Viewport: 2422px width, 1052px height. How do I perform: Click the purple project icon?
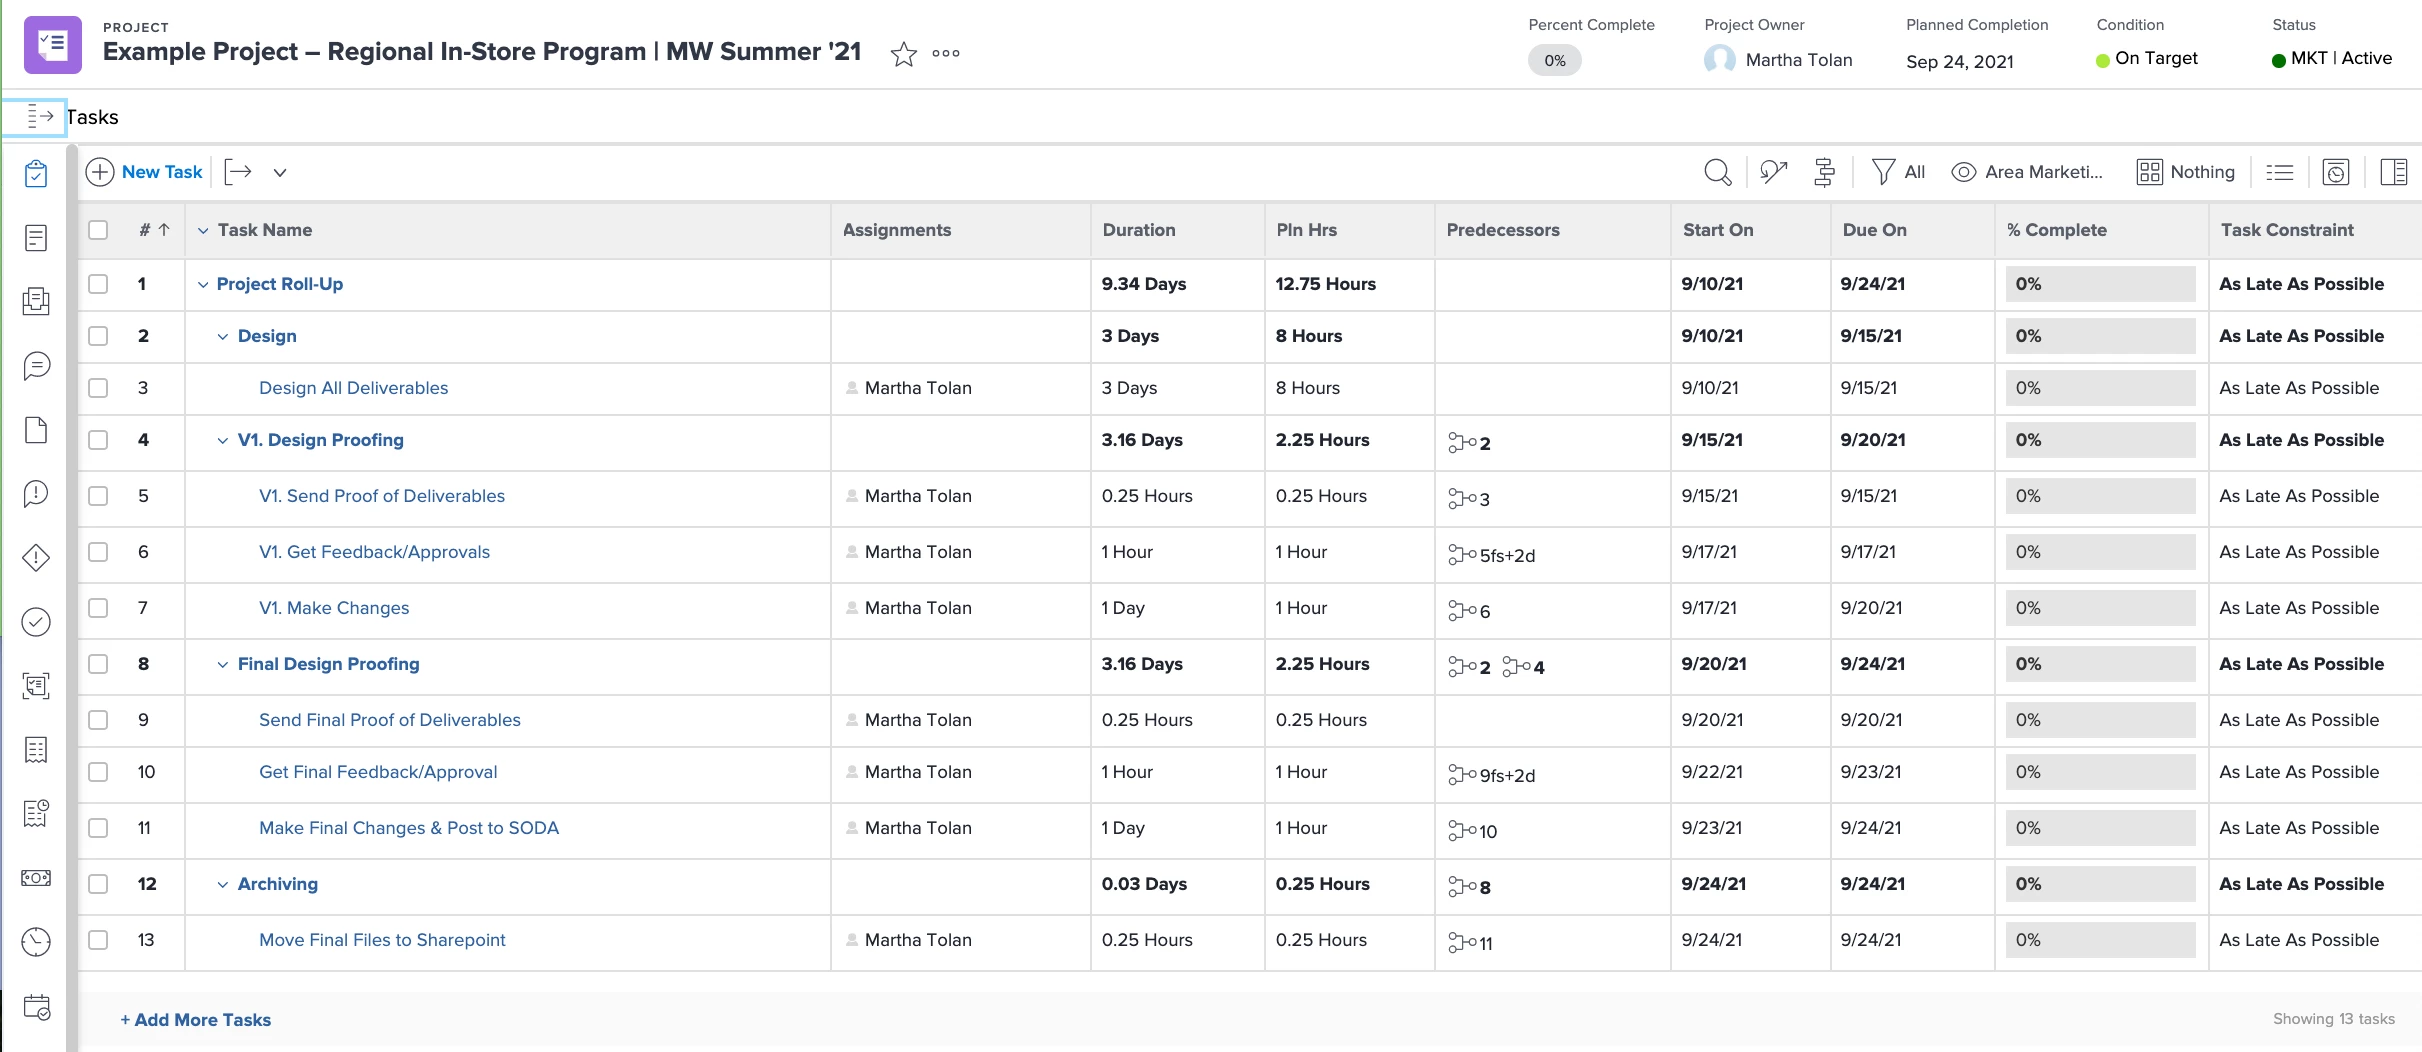tap(53, 45)
